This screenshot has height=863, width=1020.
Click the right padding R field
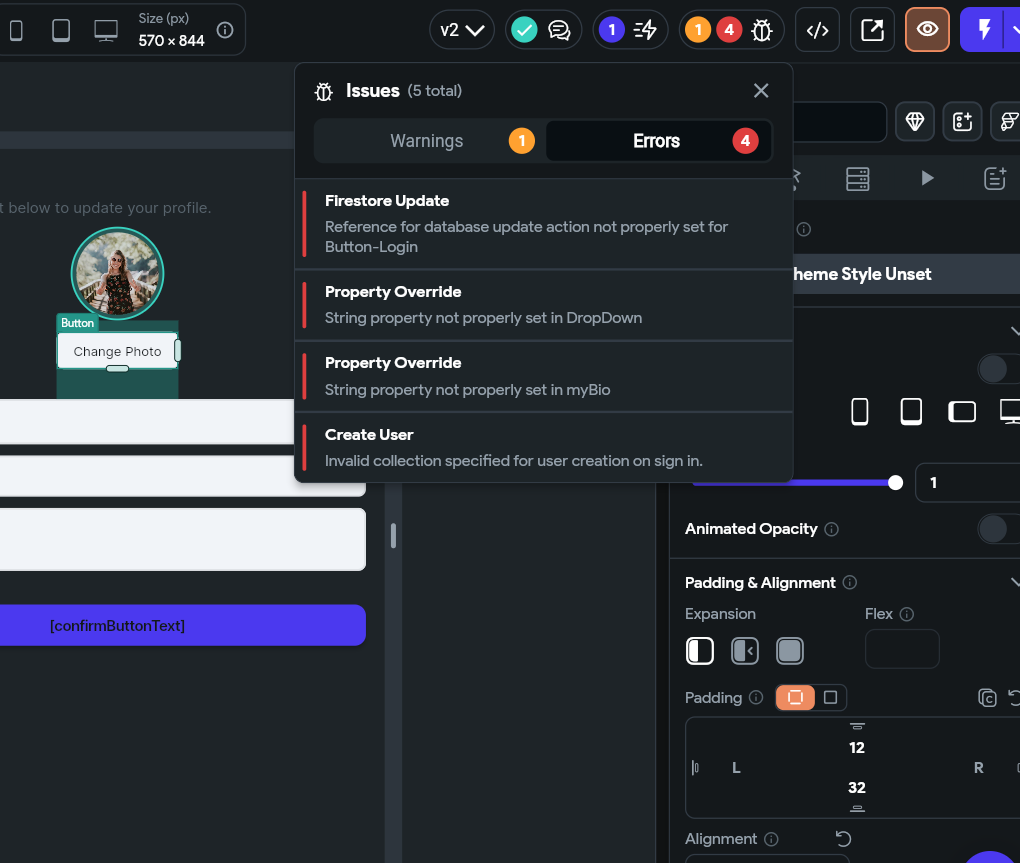[978, 767]
